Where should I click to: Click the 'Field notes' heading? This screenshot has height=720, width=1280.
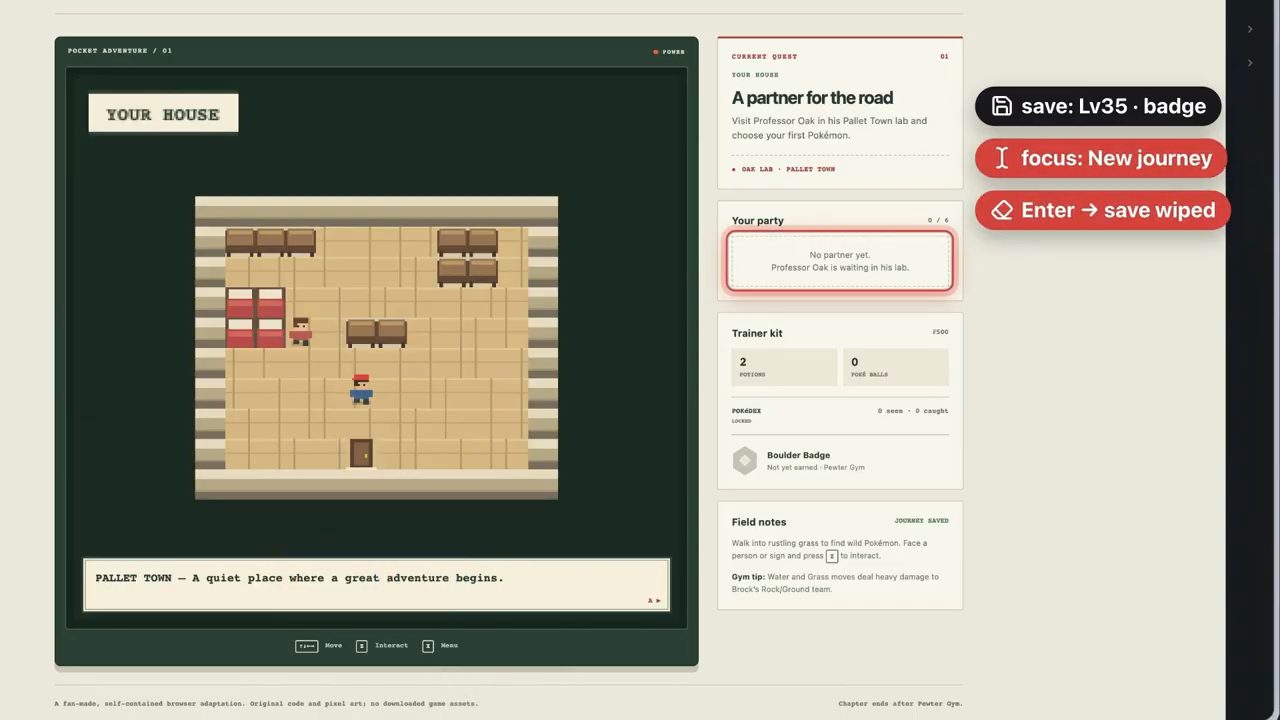759,522
